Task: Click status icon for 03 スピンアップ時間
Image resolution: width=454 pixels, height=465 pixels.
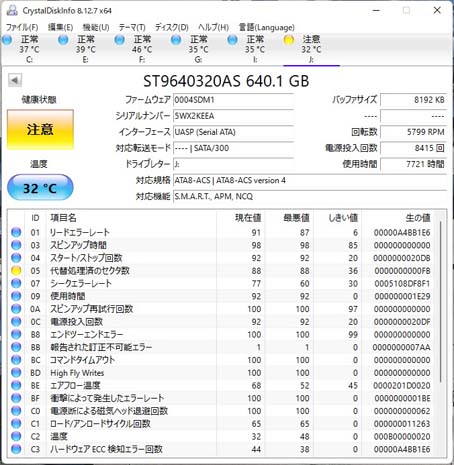Action: click(x=16, y=245)
